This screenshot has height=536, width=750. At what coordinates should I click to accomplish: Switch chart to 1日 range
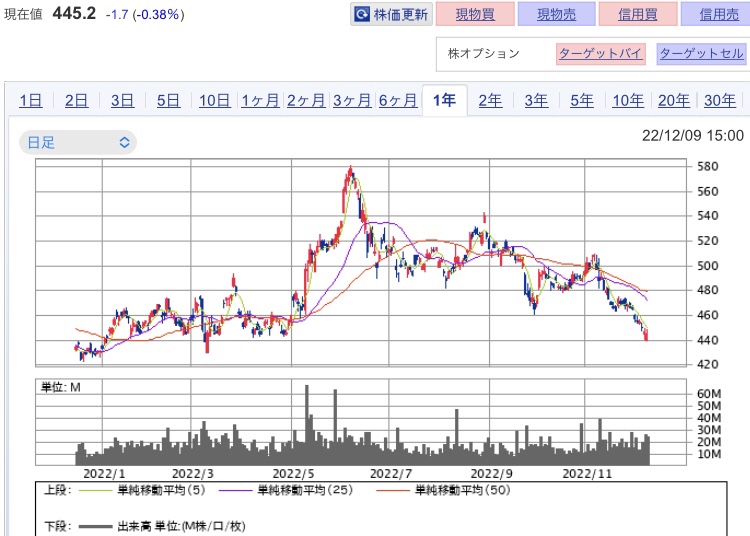tap(31, 101)
